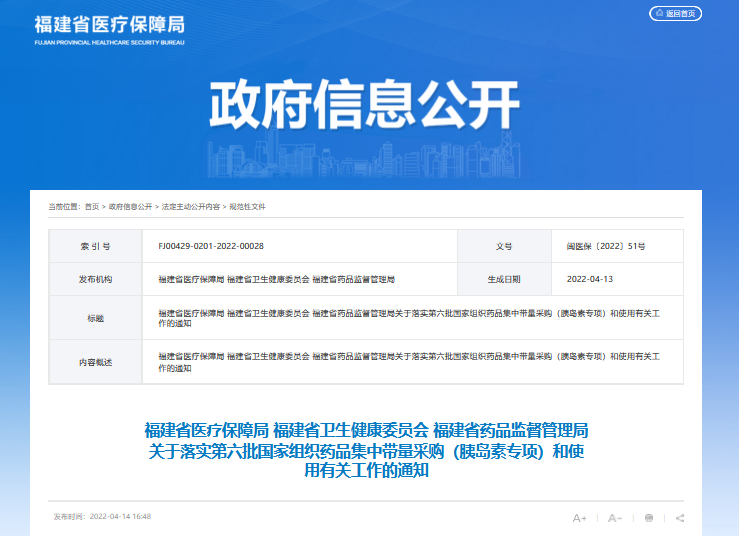739x536 pixels.
Task: Click the 返回首页 button
Action: tap(675, 13)
